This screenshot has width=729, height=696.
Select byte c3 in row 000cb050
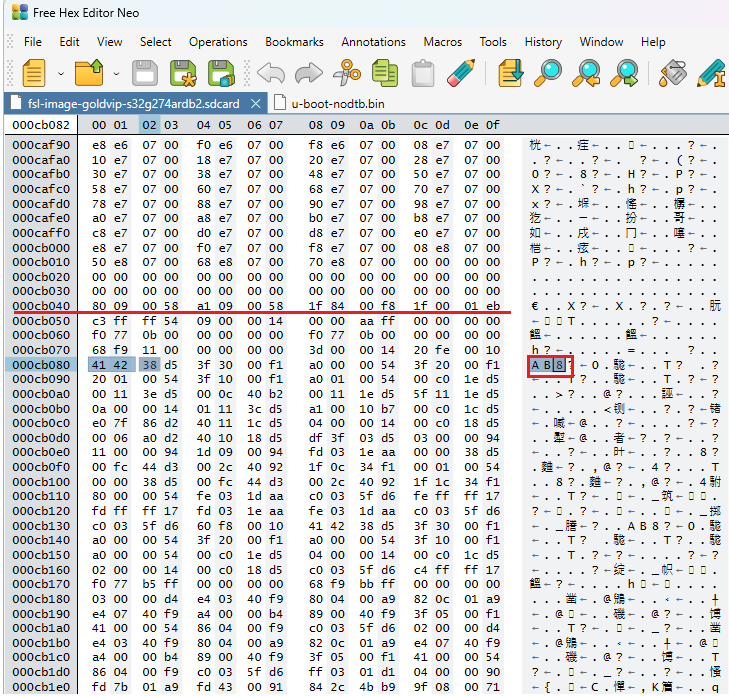coord(99,321)
